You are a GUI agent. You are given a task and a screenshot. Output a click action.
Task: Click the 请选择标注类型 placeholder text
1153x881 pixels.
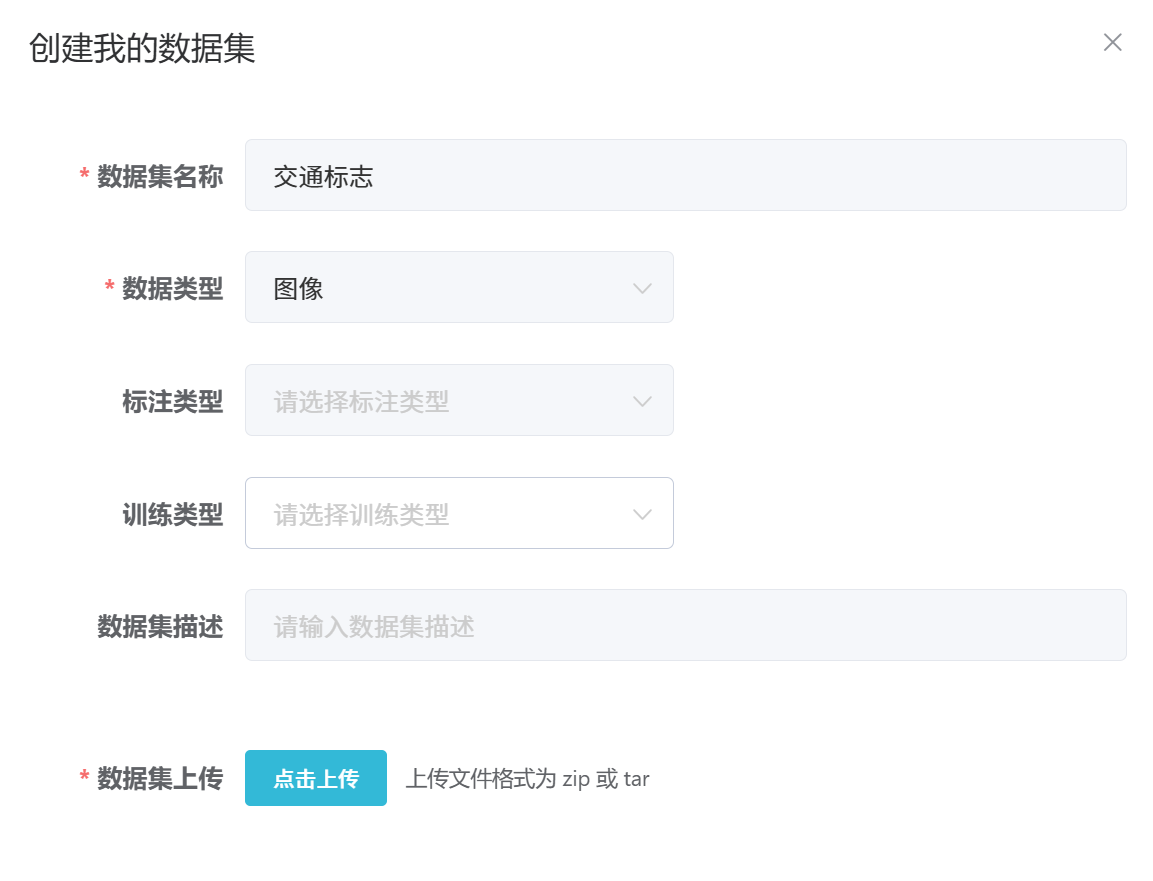pyautogui.click(x=361, y=402)
